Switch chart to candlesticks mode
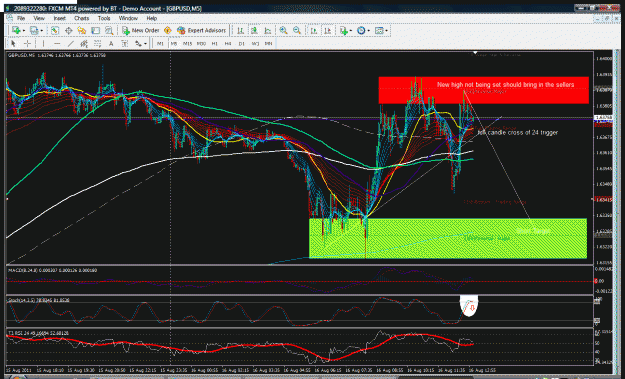Image resolution: width=625 pixels, height=379 pixels. (254, 30)
